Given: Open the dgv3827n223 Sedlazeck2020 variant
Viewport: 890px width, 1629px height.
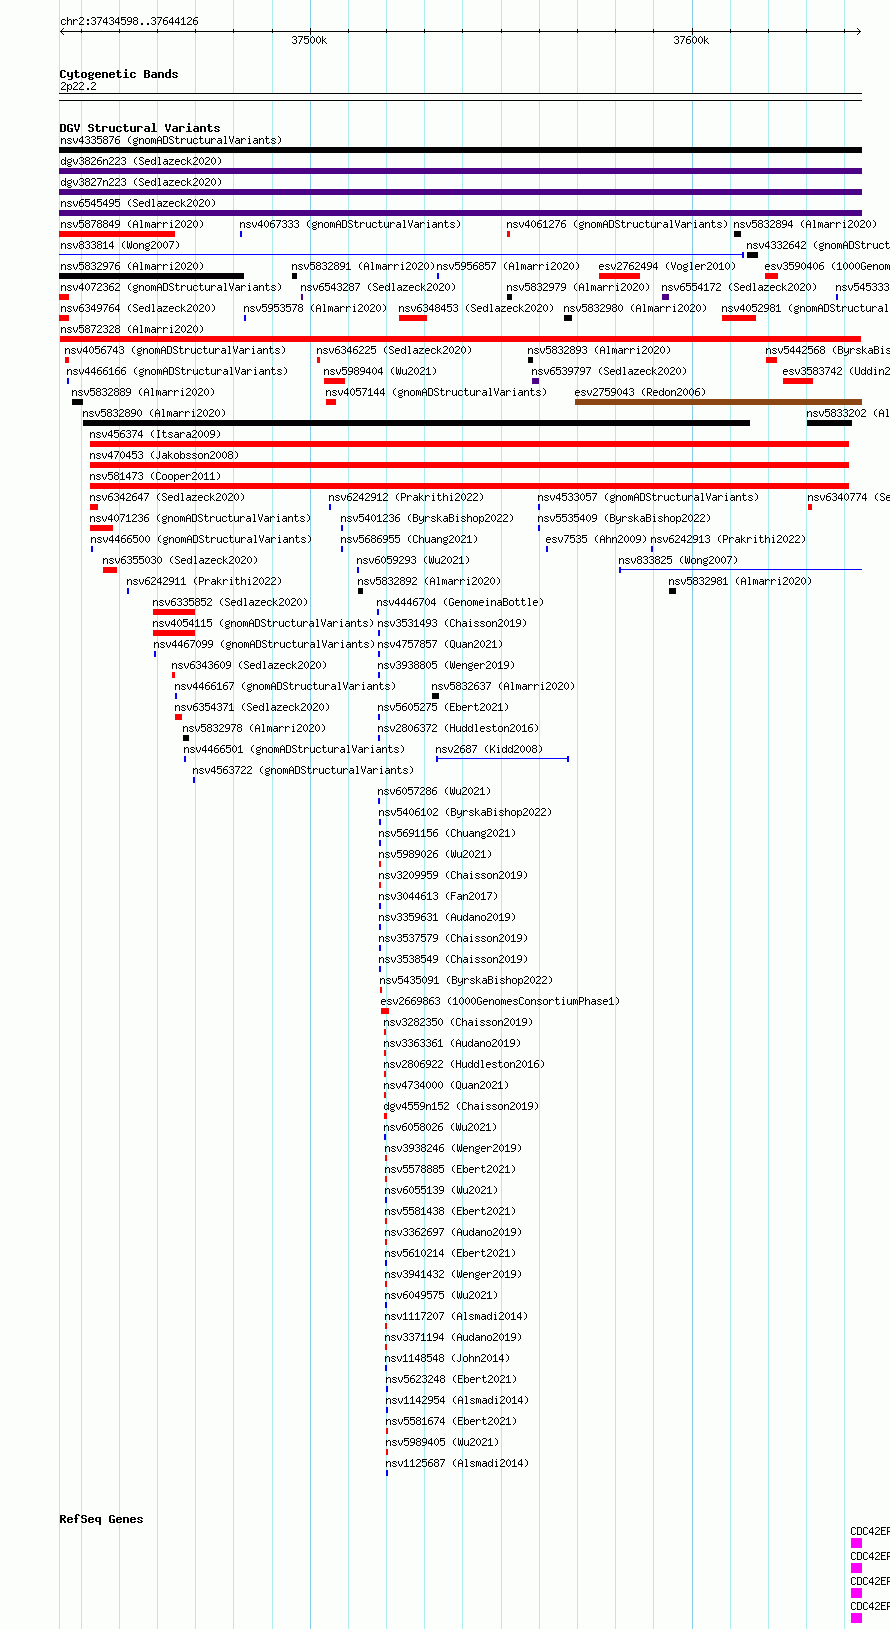Looking at the screenshot, I should (x=141, y=182).
